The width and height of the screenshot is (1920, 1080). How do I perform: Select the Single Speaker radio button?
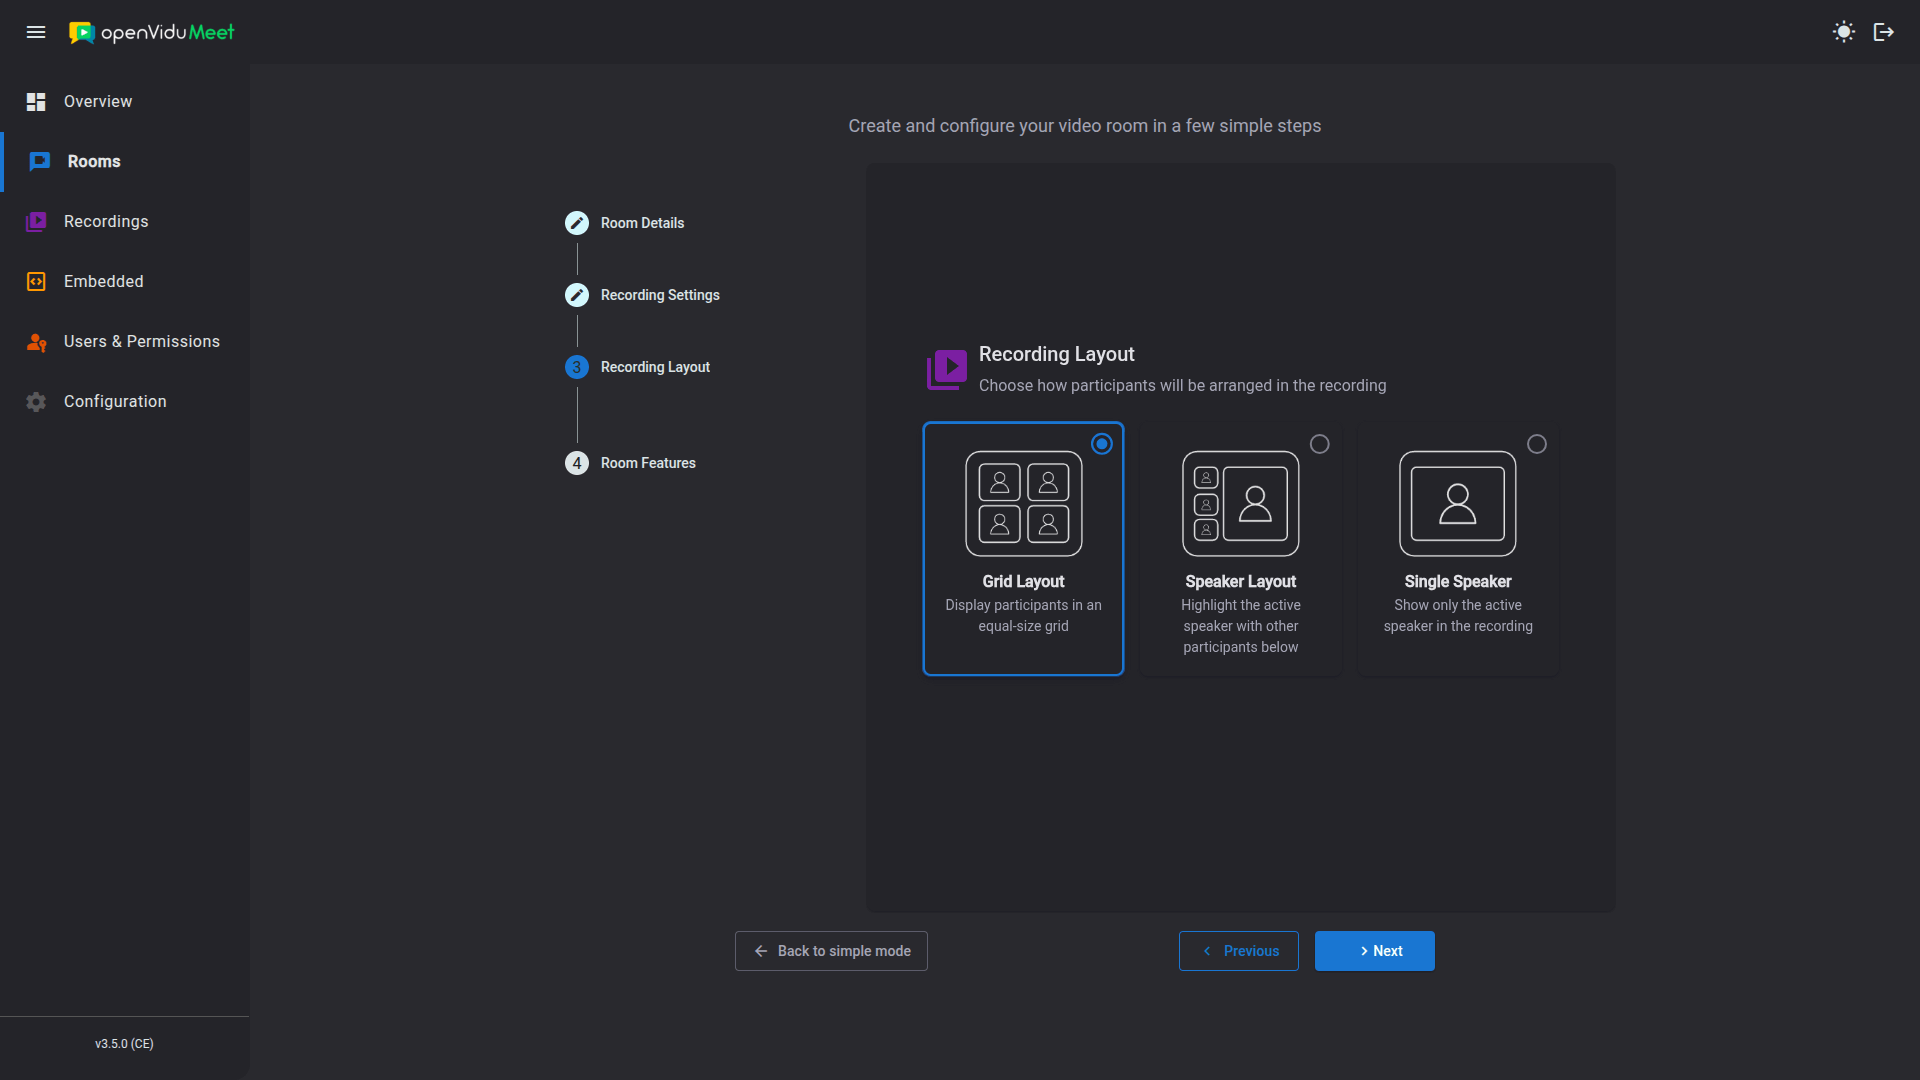pyautogui.click(x=1536, y=444)
